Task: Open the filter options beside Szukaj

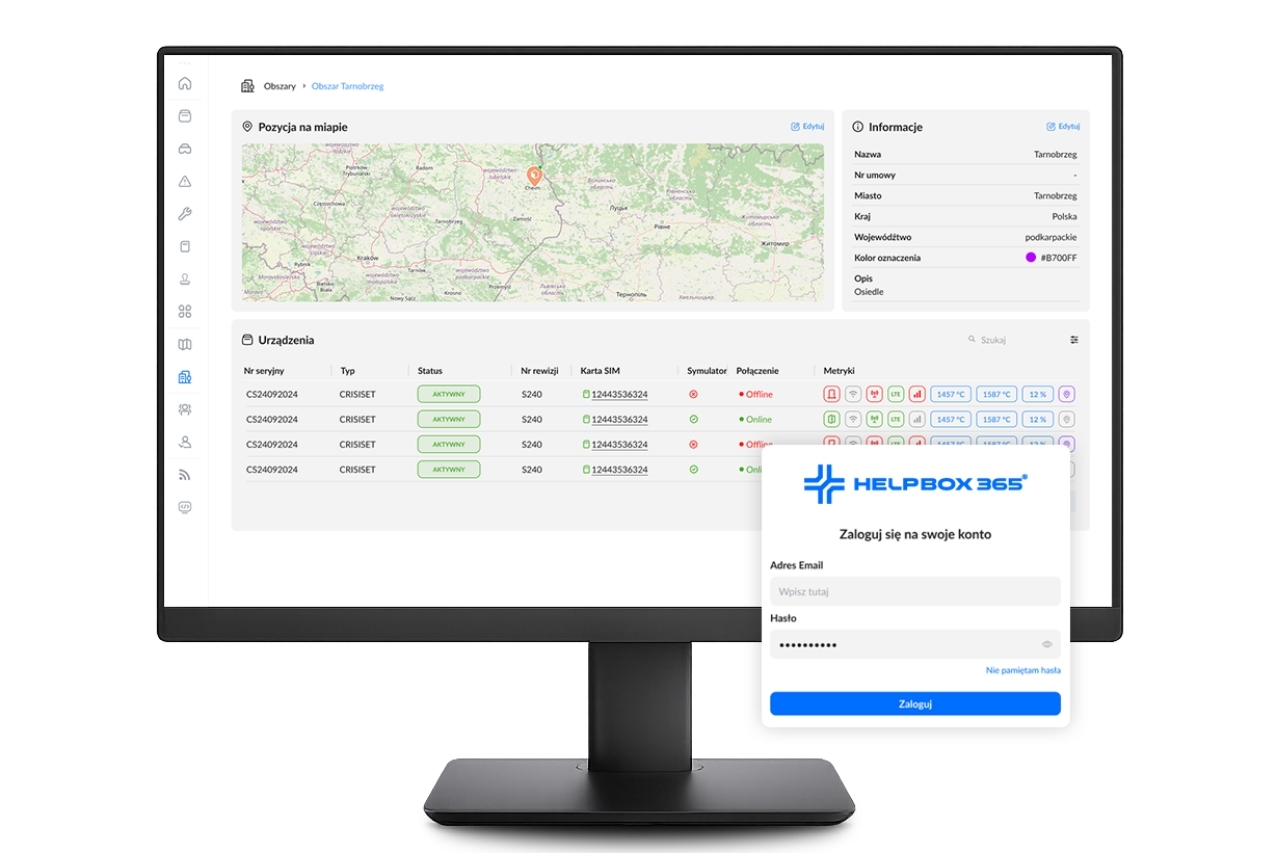Action: [1073, 339]
